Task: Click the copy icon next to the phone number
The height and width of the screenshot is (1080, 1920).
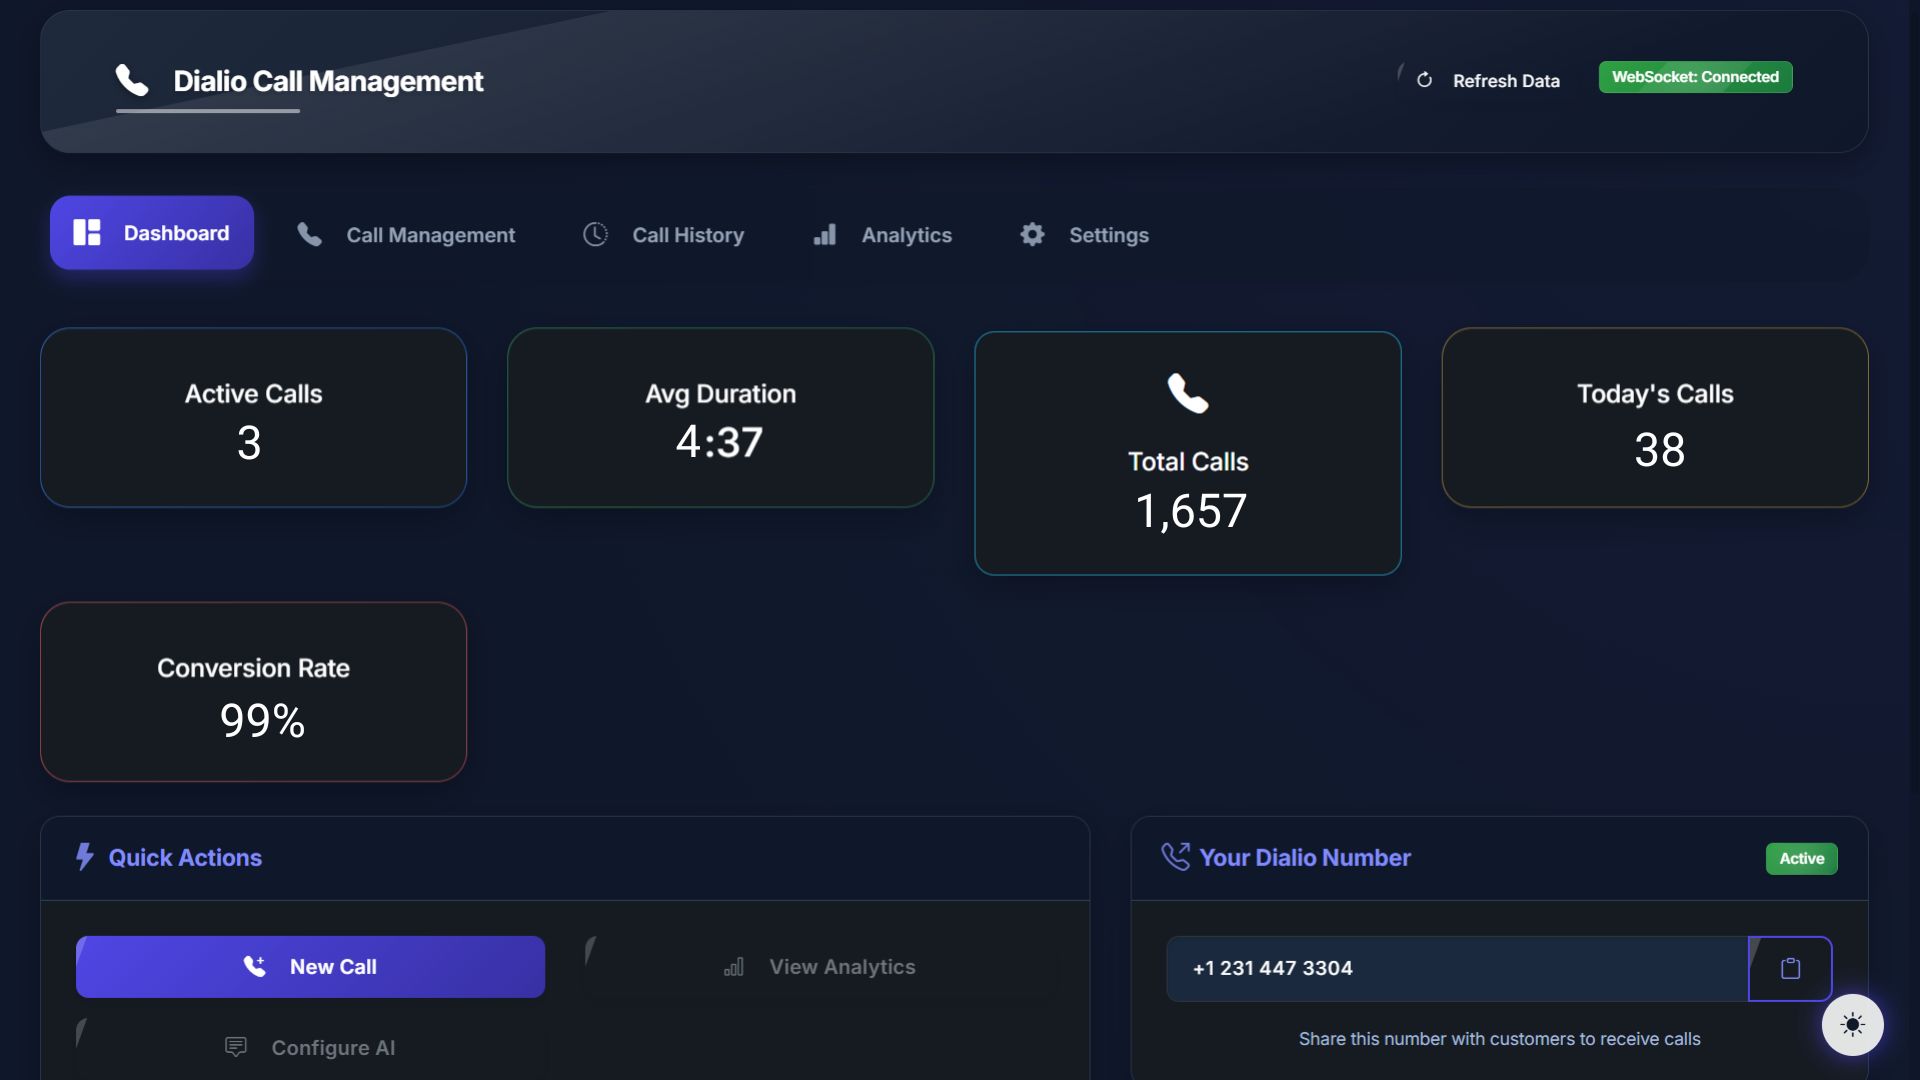Action: click(x=1789, y=967)
